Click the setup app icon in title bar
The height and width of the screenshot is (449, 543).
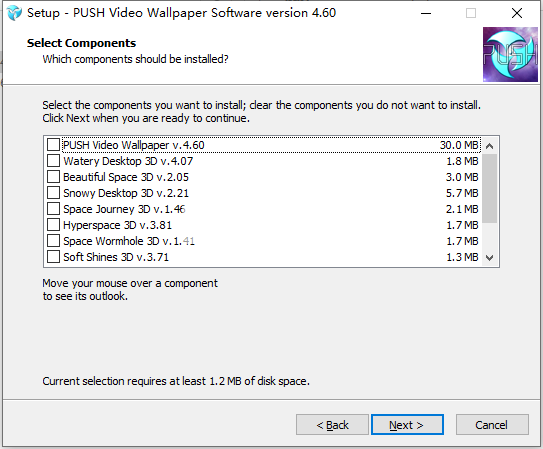pos(14,13)
